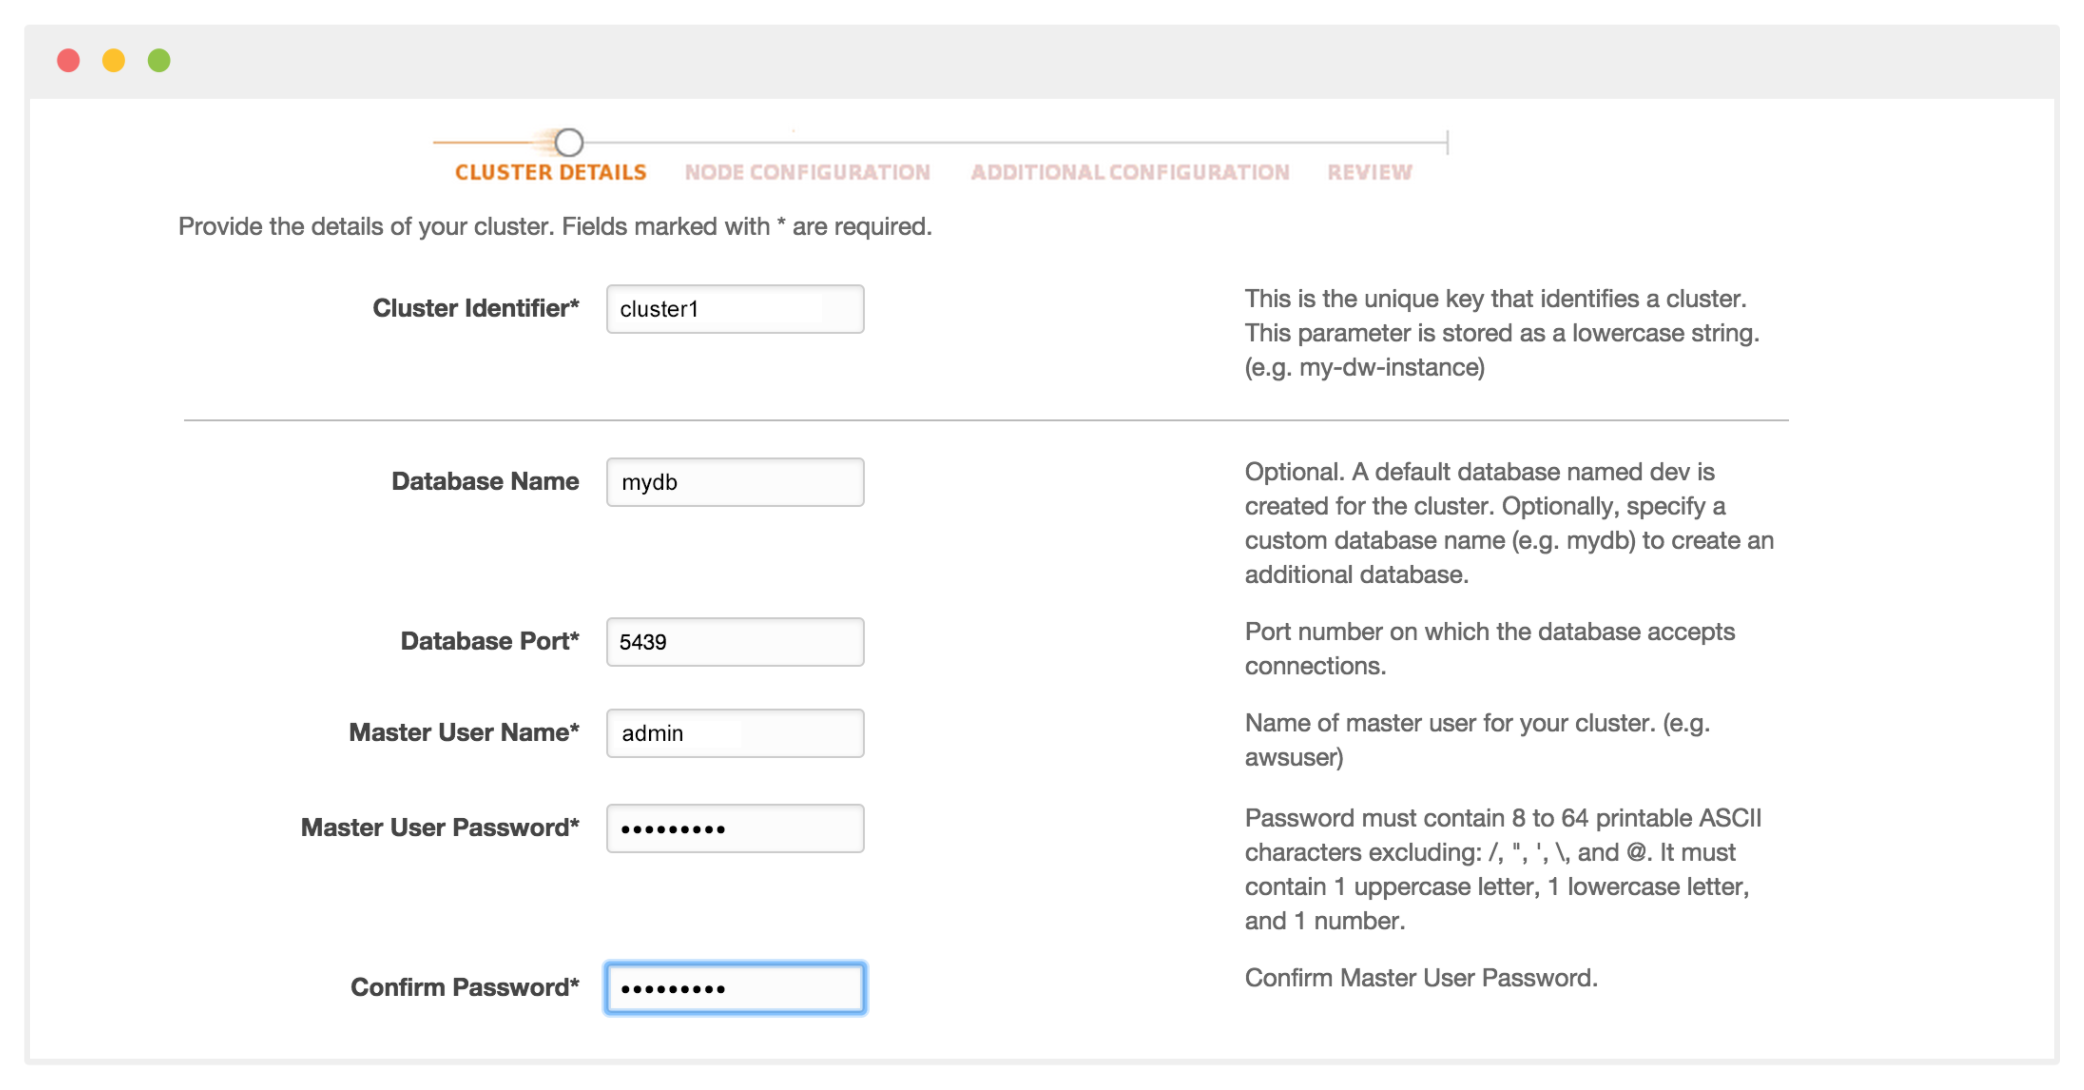Click the Master User Password field

[x=734, y=827]
